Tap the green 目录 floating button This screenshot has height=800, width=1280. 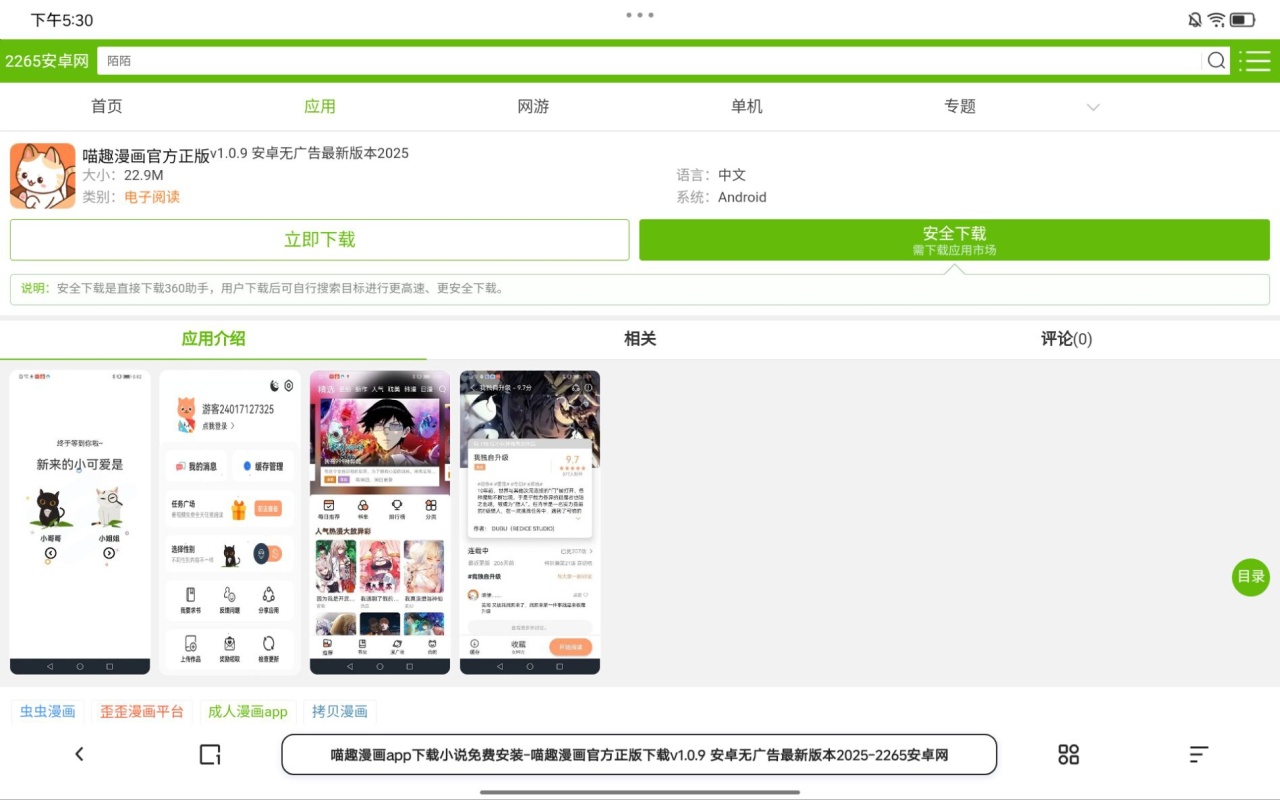tap(1251, 577)
